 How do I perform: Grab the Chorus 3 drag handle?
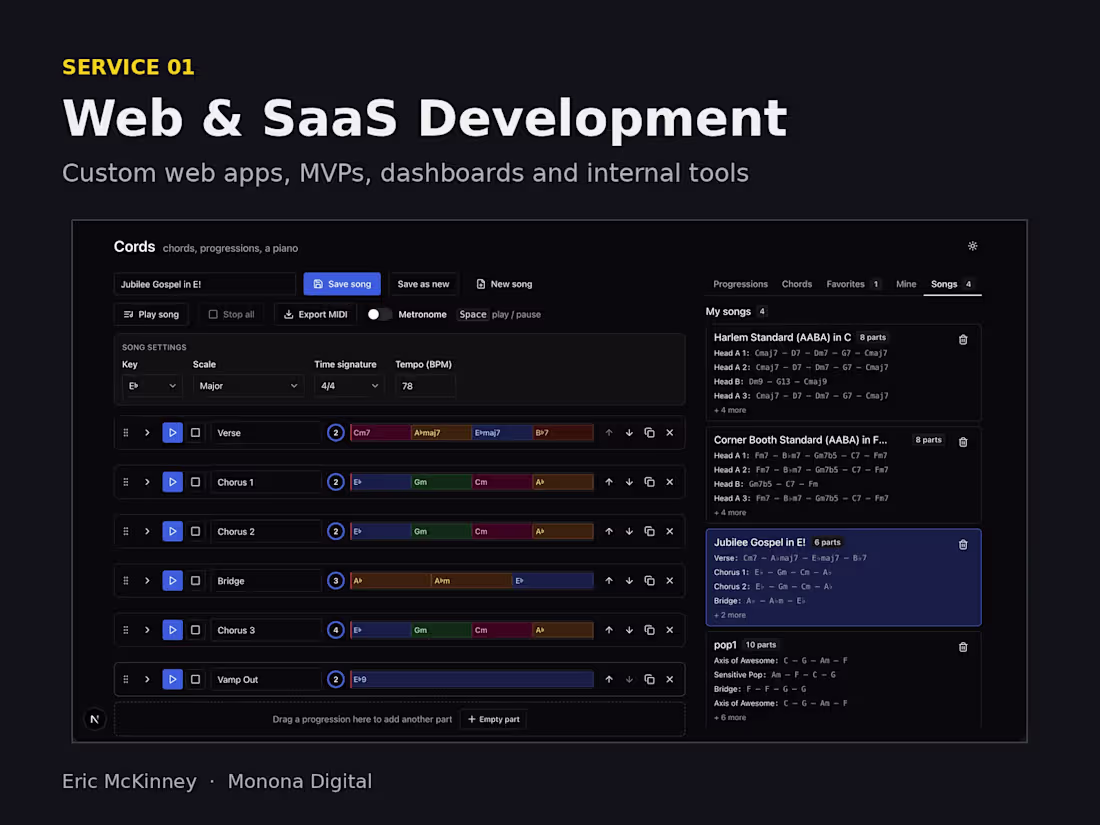126,630
